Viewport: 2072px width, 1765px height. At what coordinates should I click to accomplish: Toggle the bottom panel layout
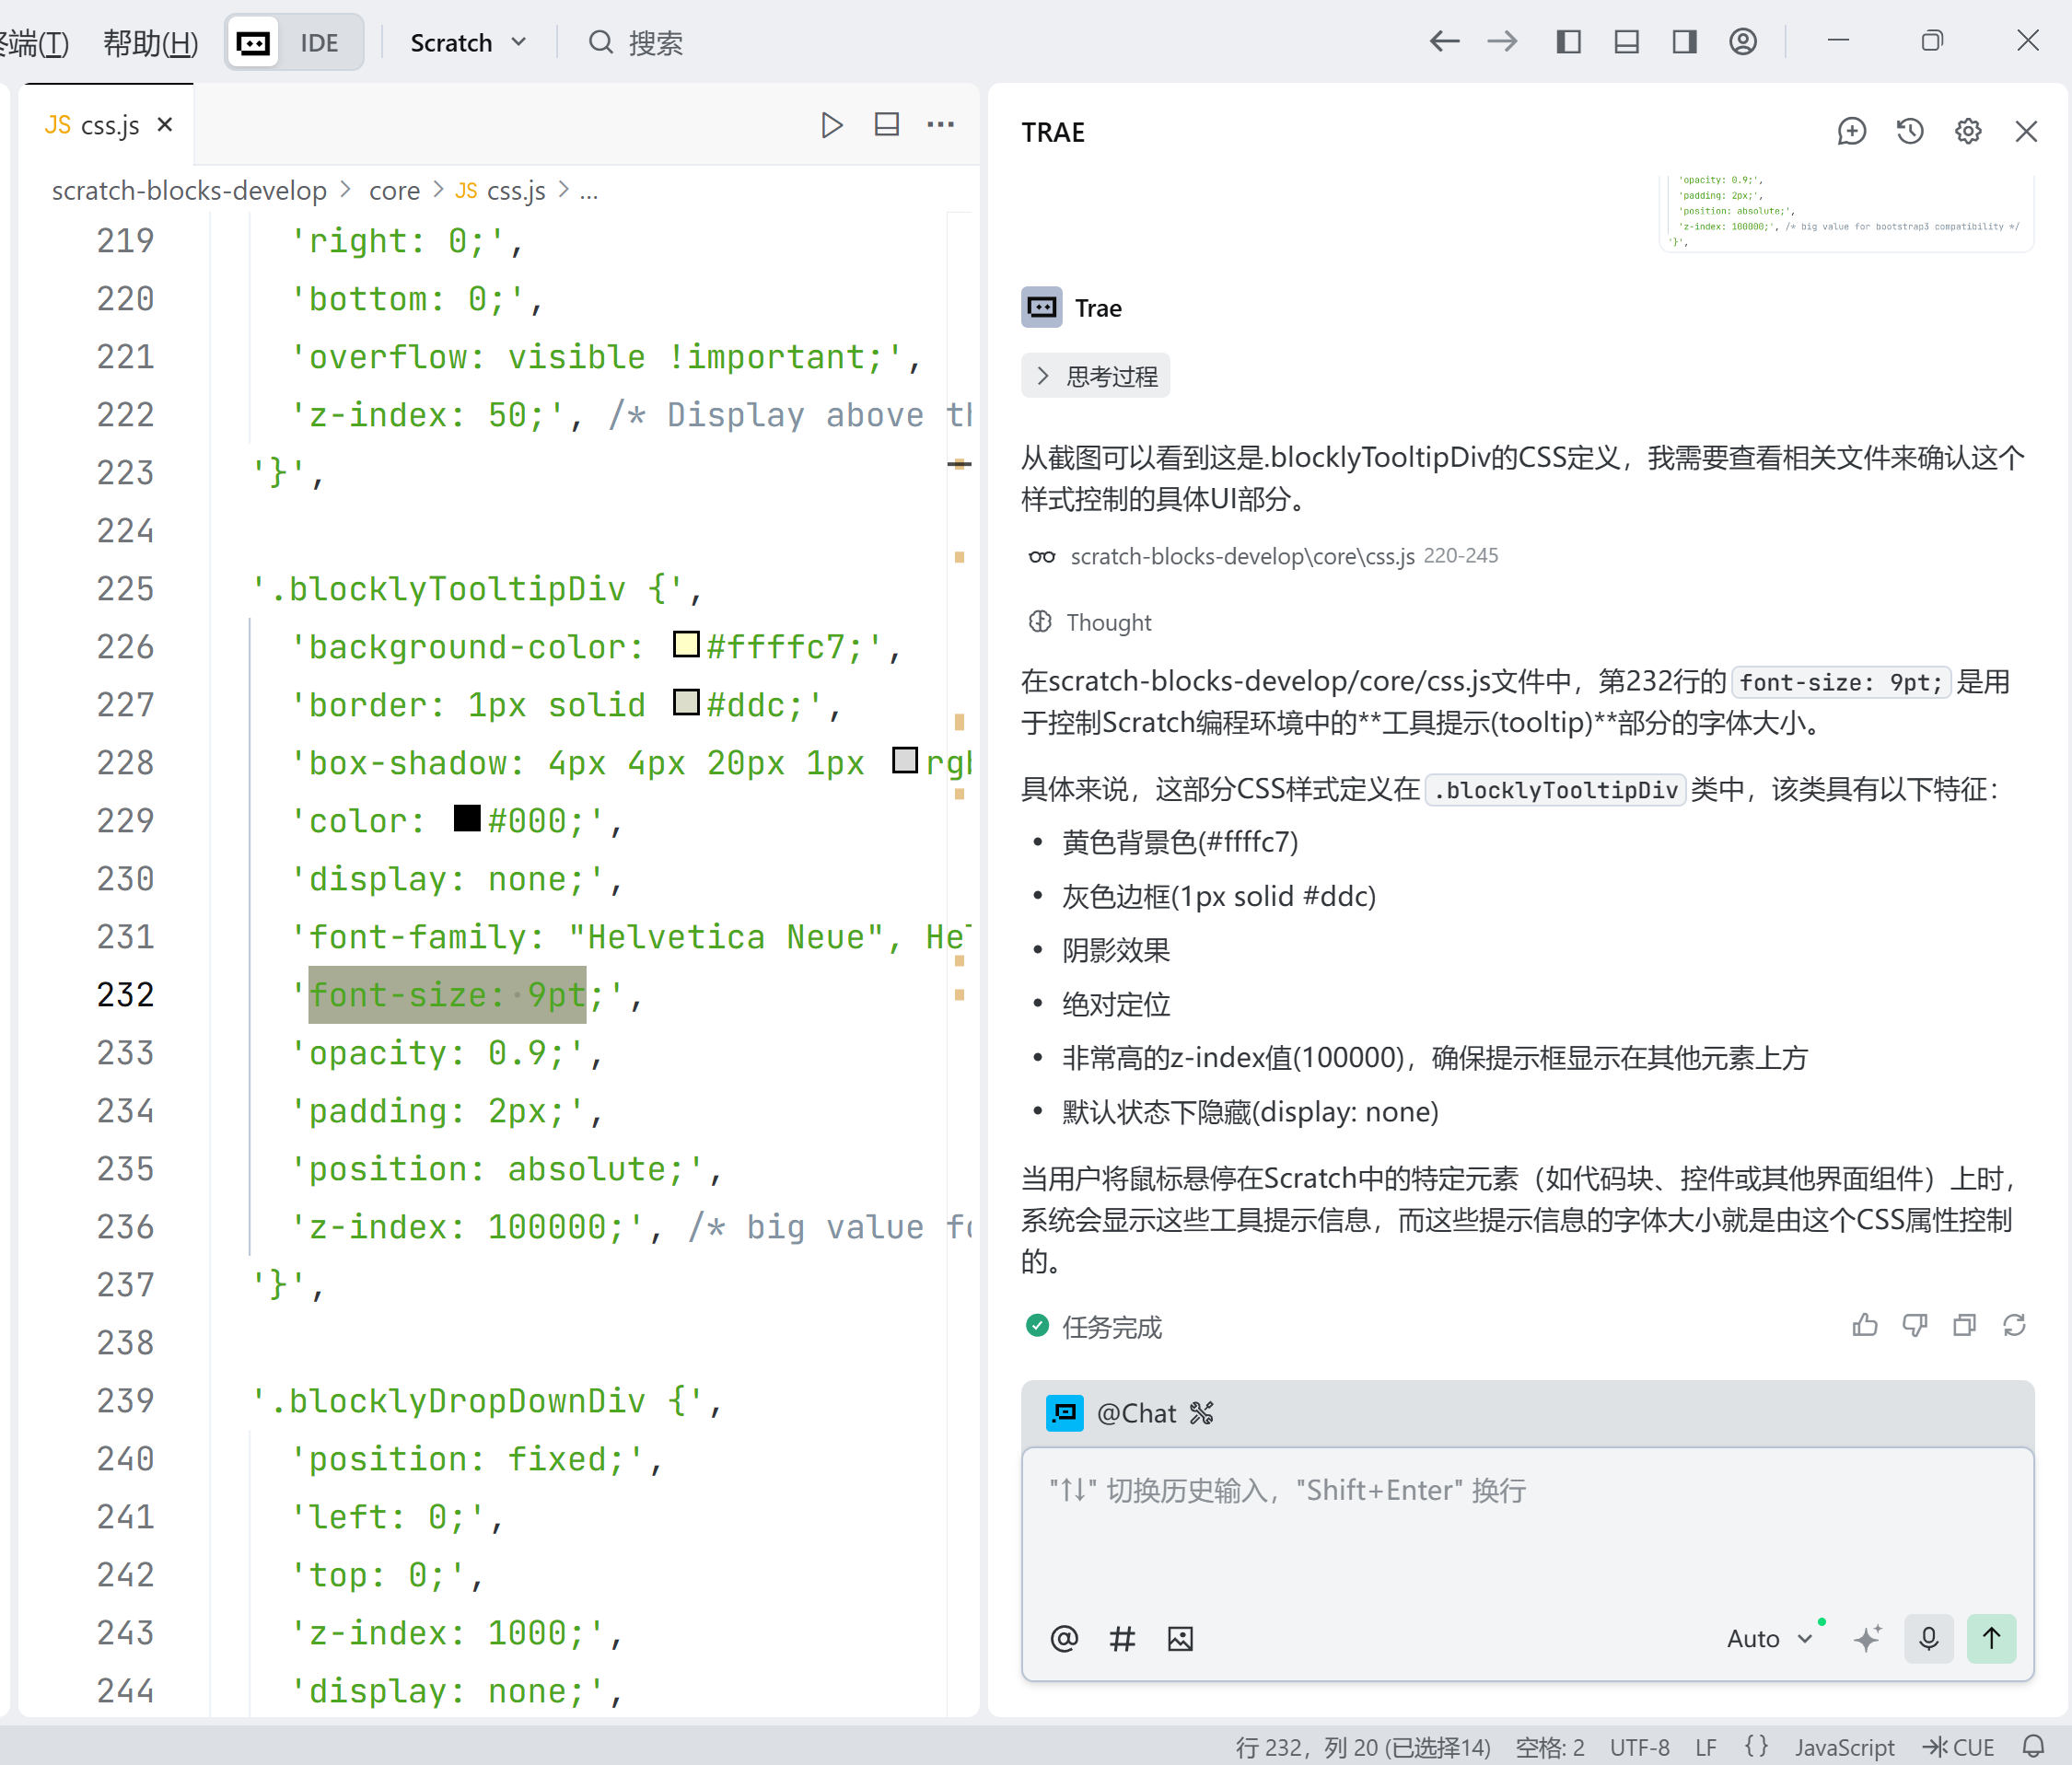[1626, 42]
